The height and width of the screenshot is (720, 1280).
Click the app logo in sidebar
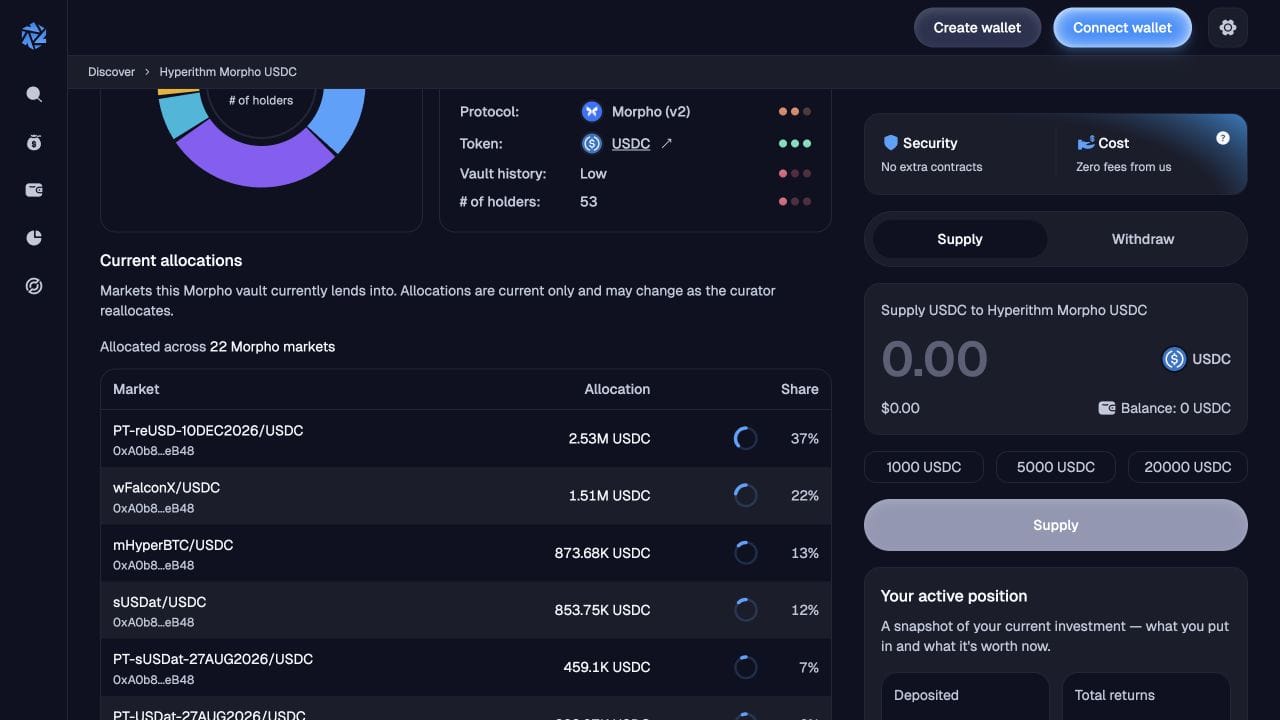pyautogui.click(x=34, y=35)
